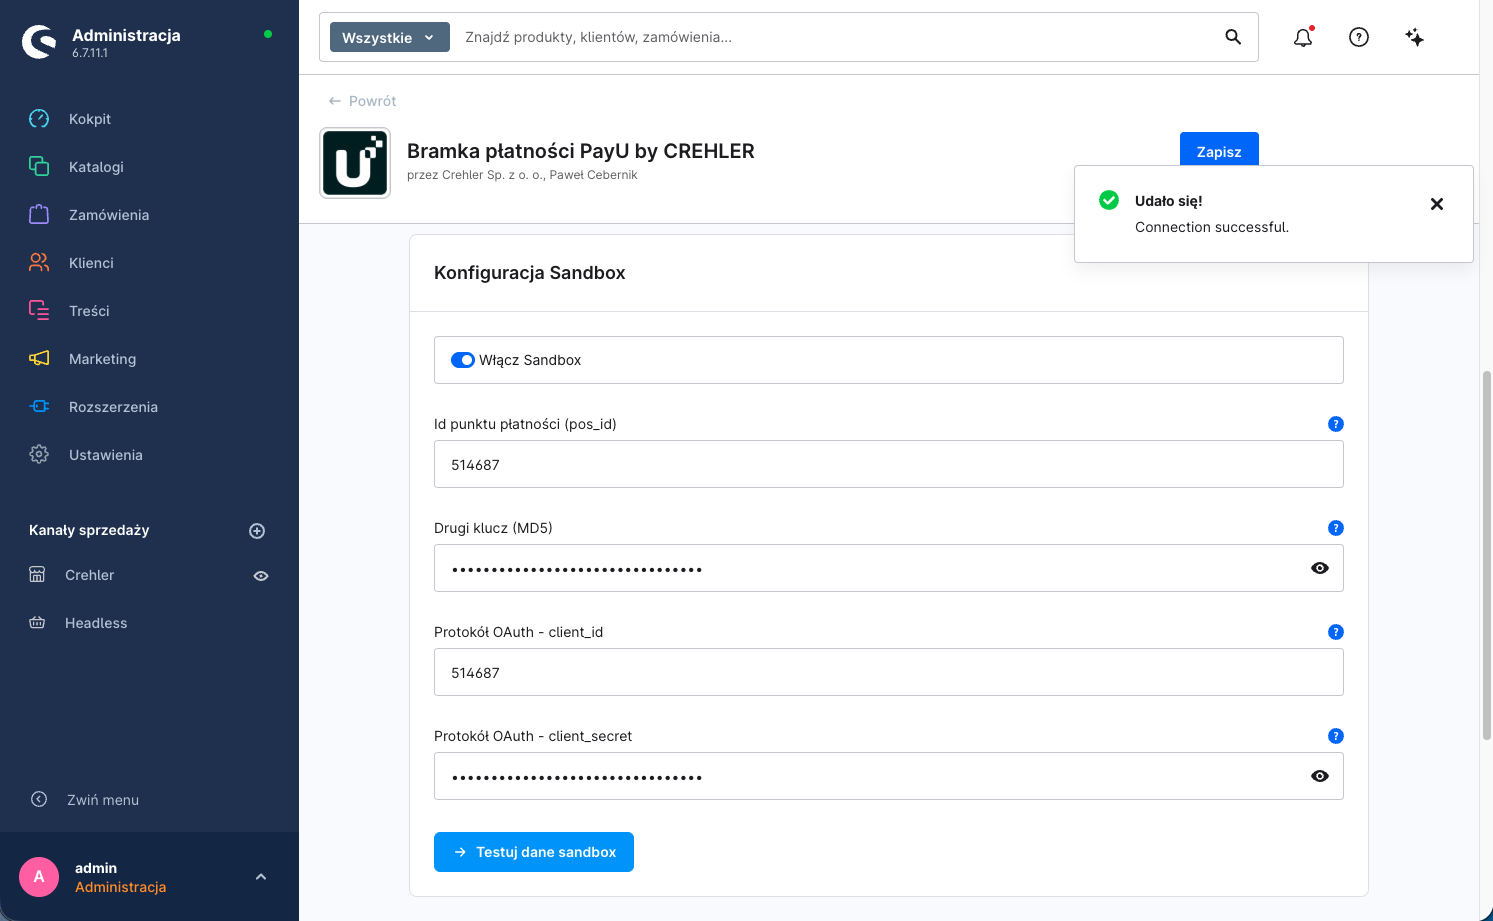The image size is (1493, 921).
Task: Select the Headless sales channel
Action: click(96, 623)
